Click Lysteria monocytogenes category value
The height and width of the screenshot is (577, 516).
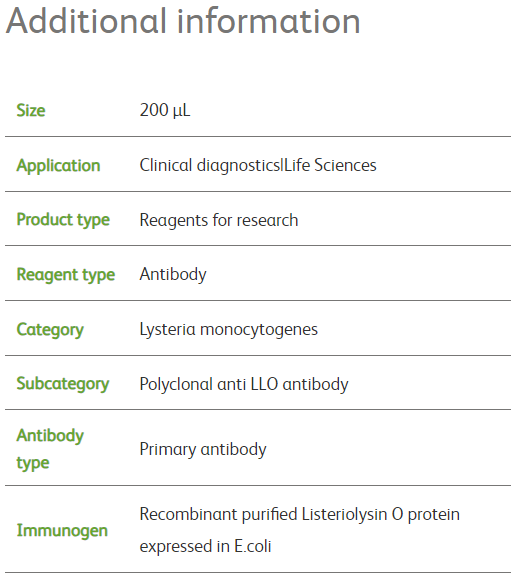coord(229,329)
